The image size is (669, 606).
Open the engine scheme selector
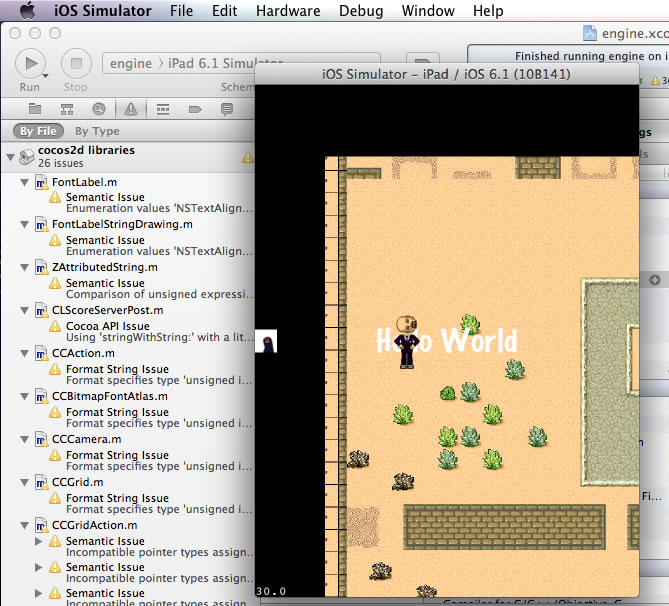pos(131,64)
